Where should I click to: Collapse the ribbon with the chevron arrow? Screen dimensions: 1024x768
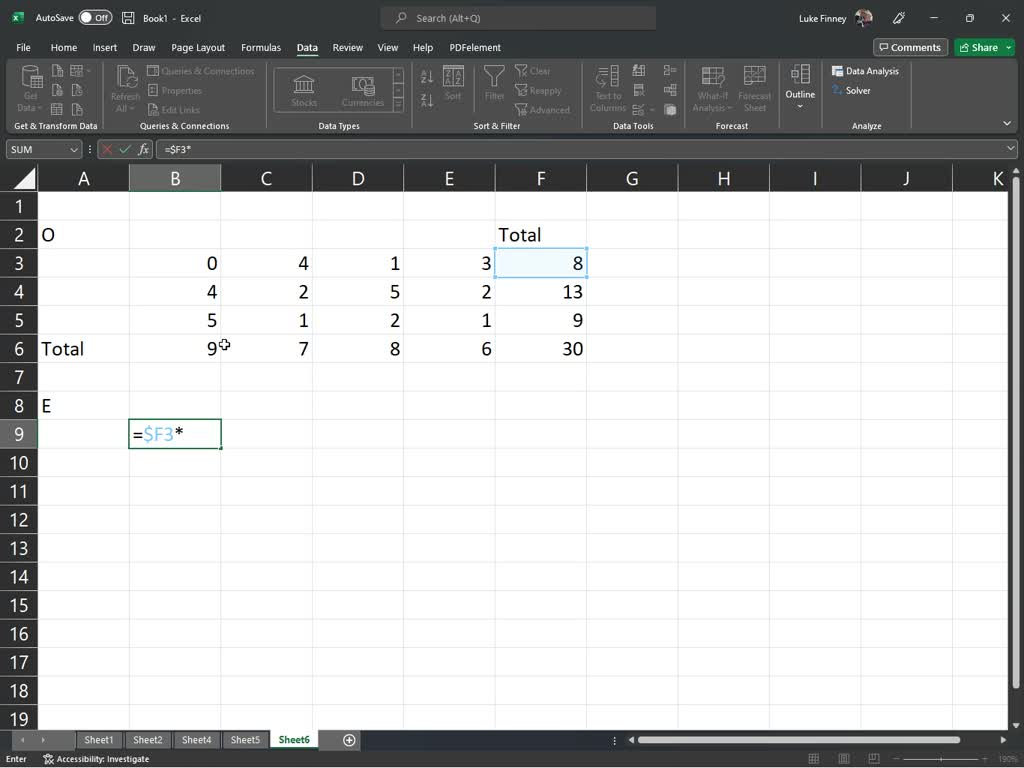pos(1007,124)
